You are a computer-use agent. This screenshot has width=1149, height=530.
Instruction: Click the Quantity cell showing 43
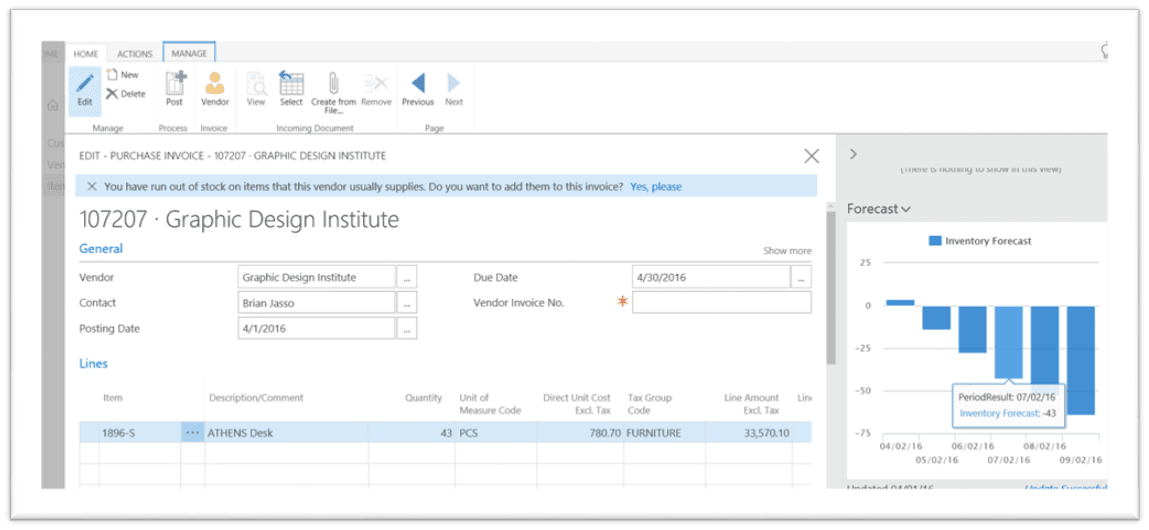click(x=412, y=433)
